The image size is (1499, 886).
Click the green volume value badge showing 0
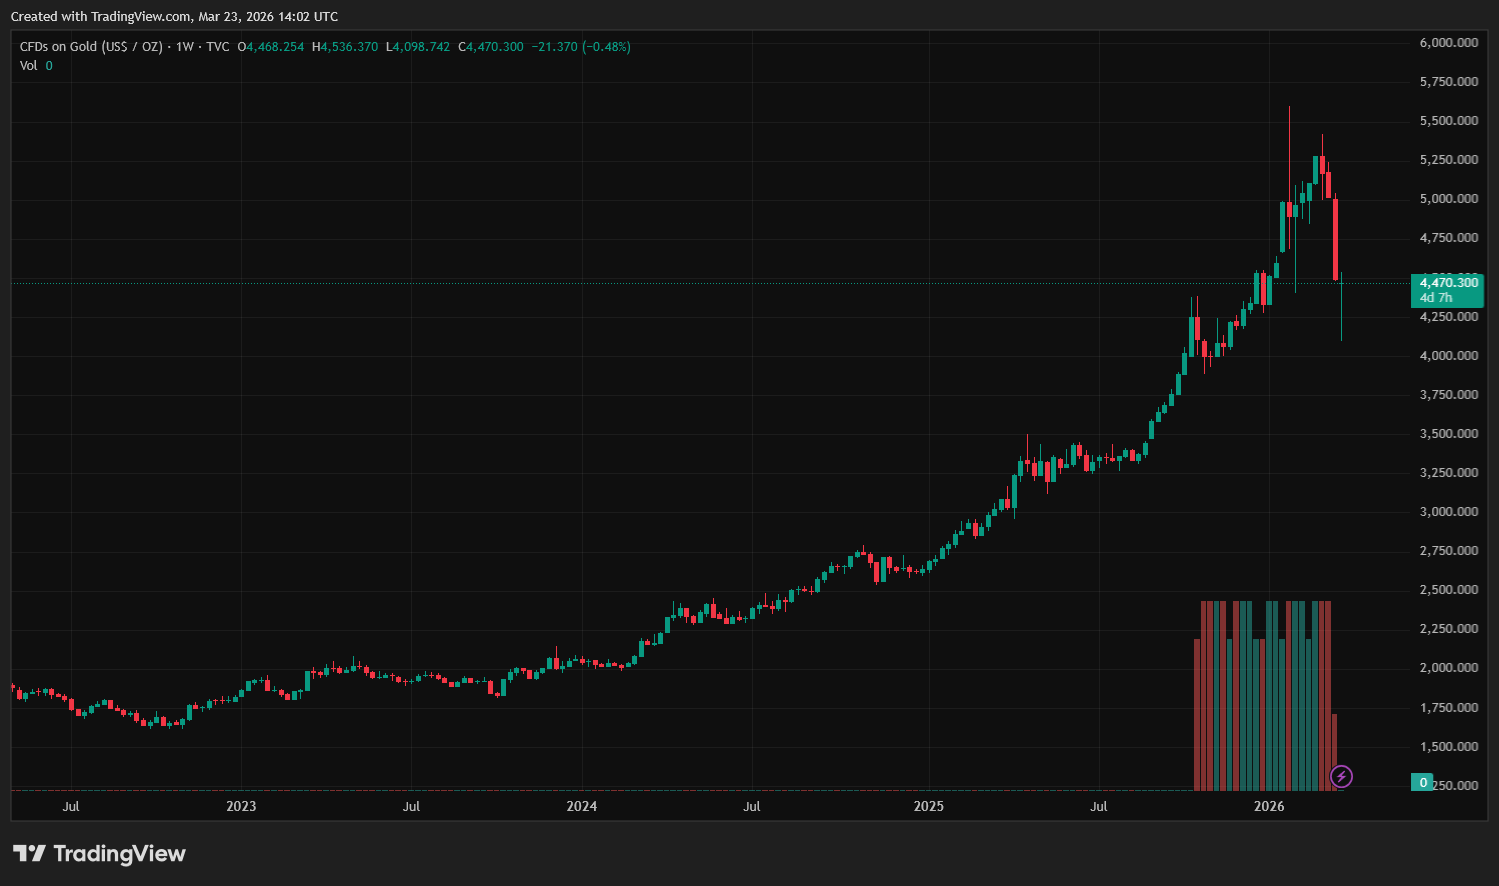tap(1422, 783)
